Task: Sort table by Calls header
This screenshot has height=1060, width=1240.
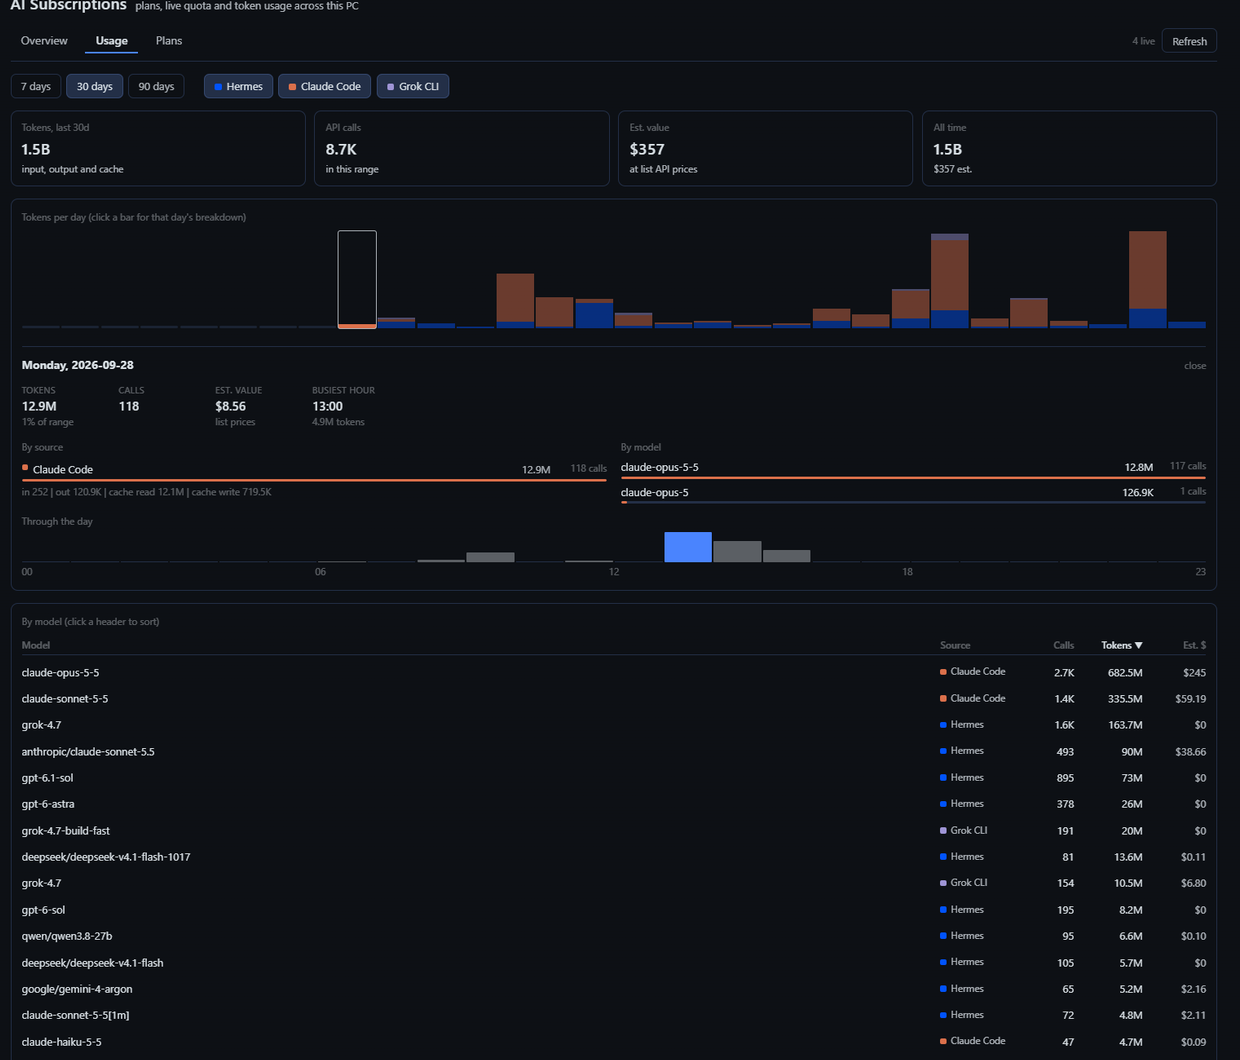Action: (1064, 645)
